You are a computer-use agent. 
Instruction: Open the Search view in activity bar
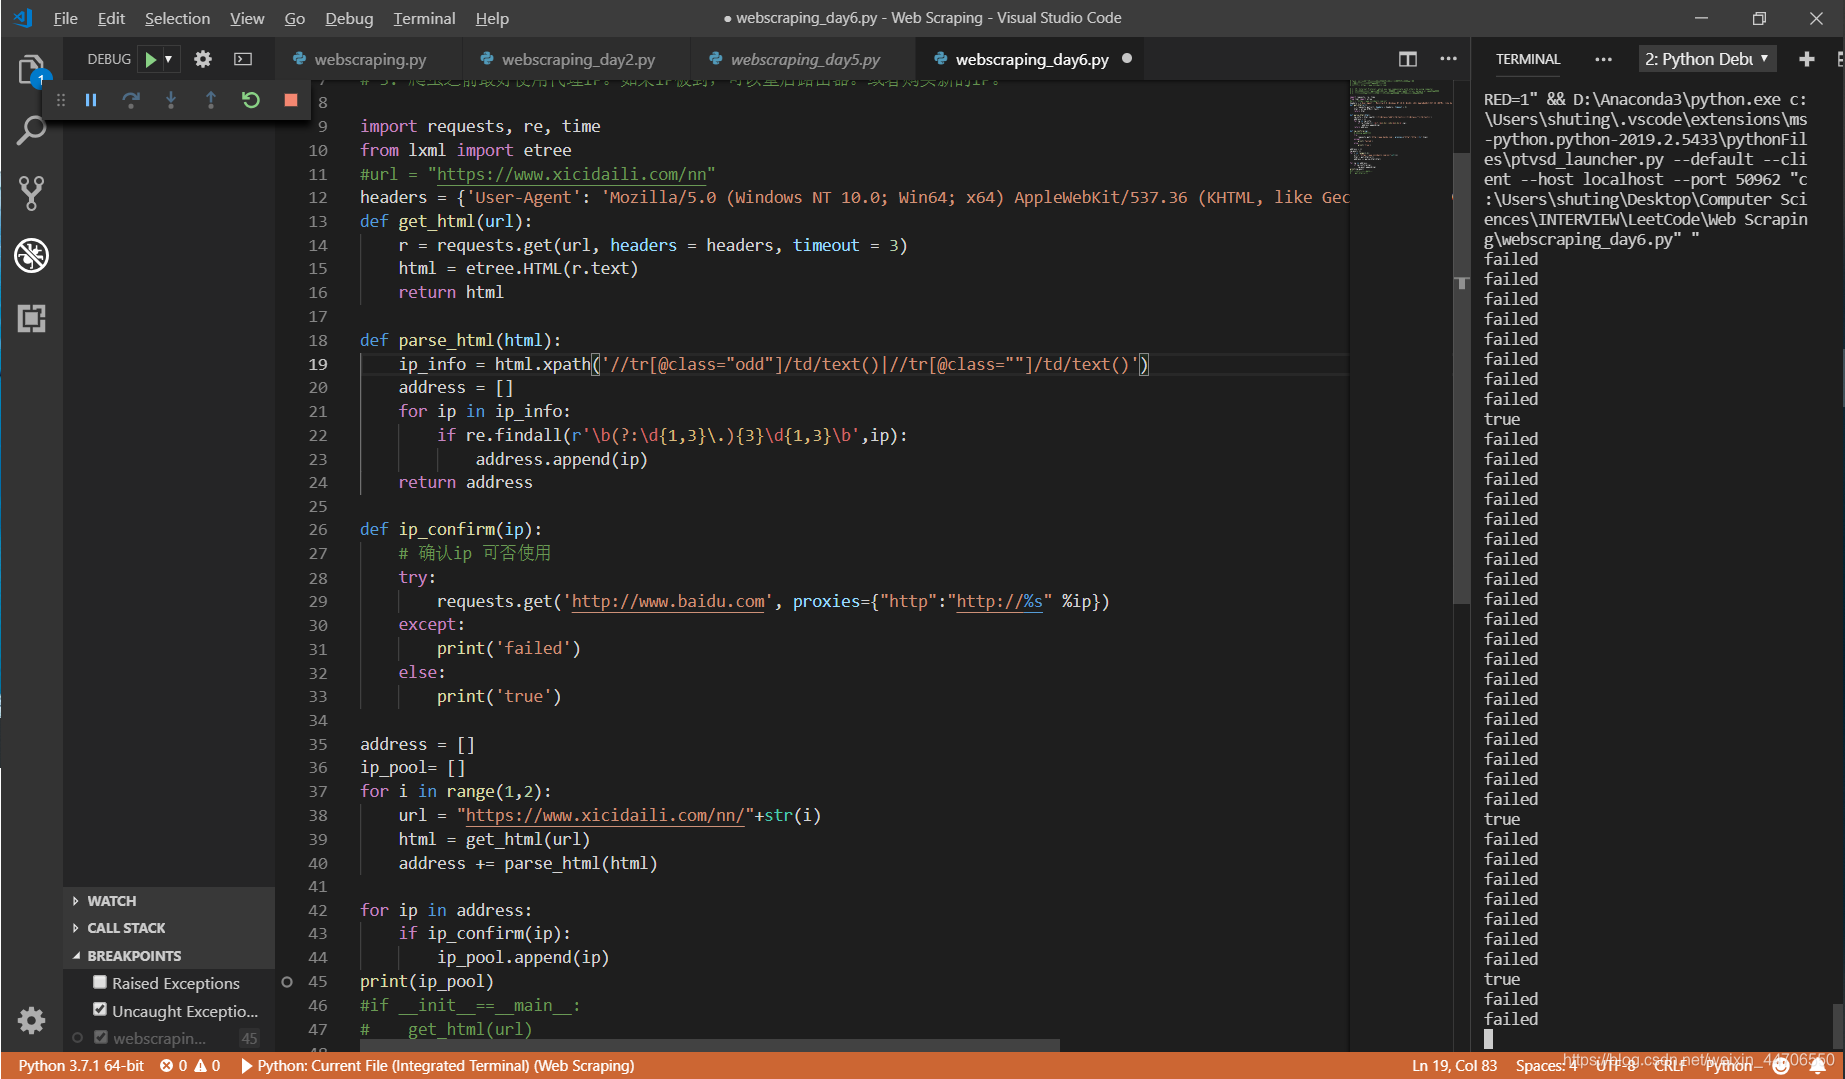coord(31,130)
